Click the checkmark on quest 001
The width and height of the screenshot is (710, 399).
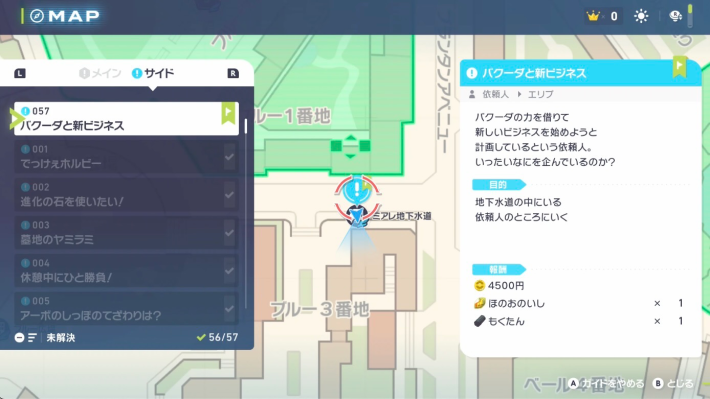[x=229, y=157]
